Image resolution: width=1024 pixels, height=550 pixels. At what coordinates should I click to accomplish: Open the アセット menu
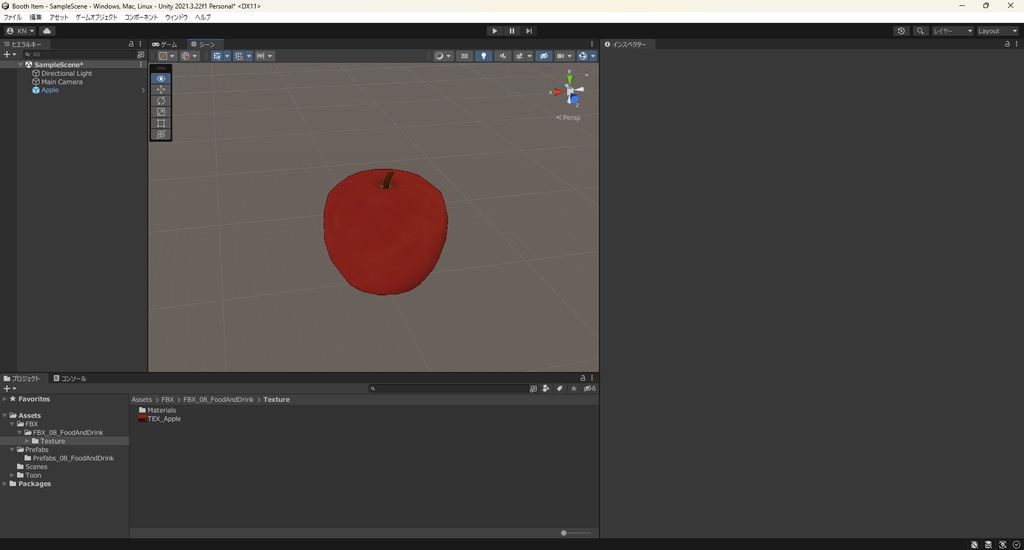tap(59, 17)
